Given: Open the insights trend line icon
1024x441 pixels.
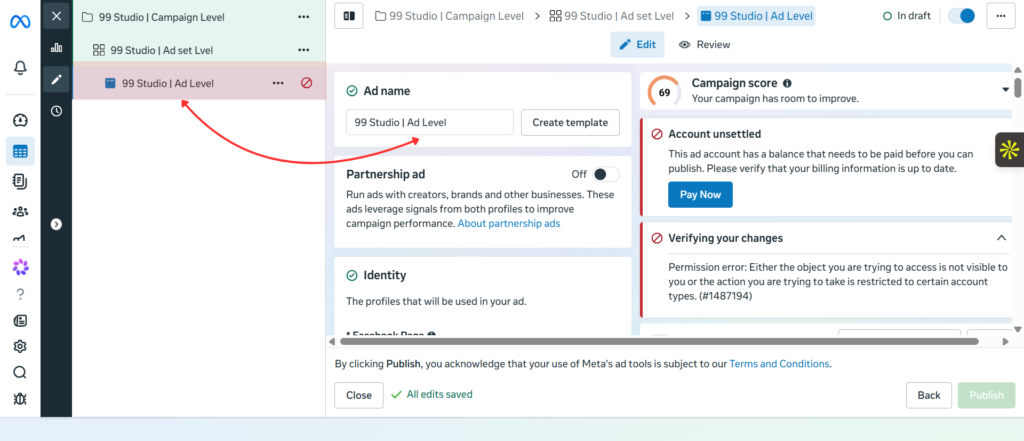Looking at the screenshot, I should pyautogui.click(x=20, y=239).
